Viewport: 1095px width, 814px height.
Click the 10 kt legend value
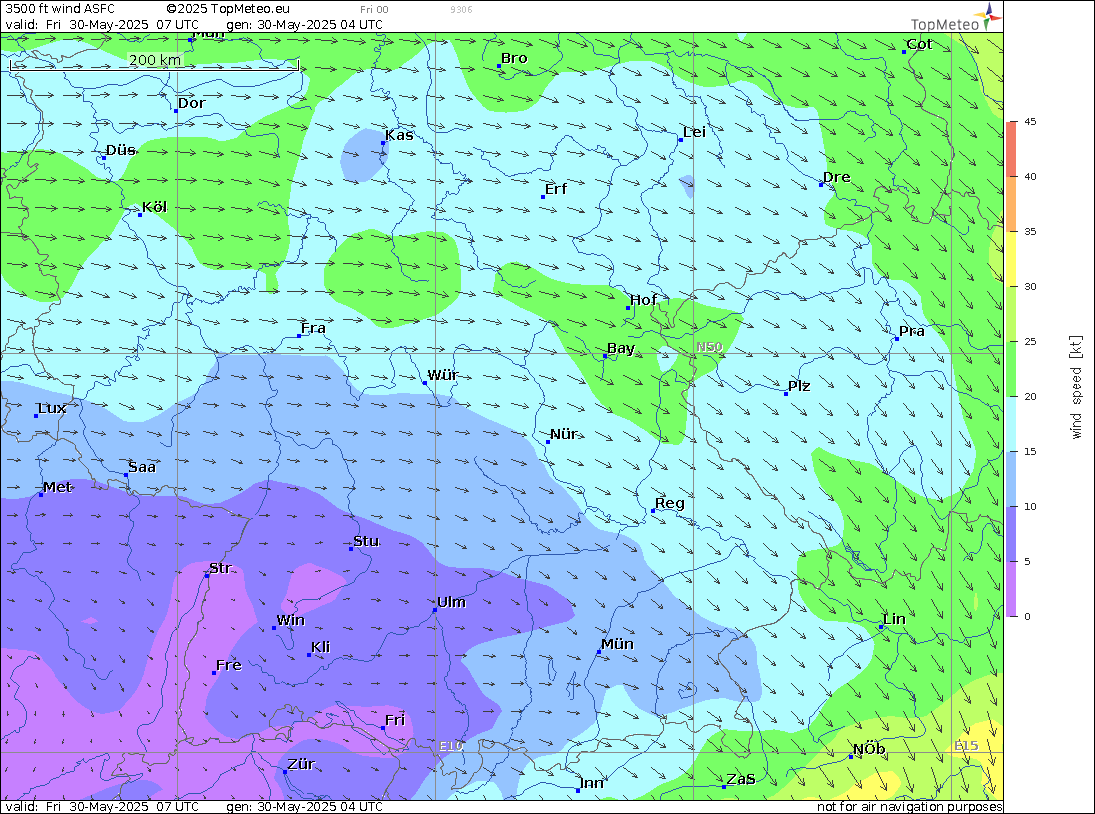tap(1030, 506)
